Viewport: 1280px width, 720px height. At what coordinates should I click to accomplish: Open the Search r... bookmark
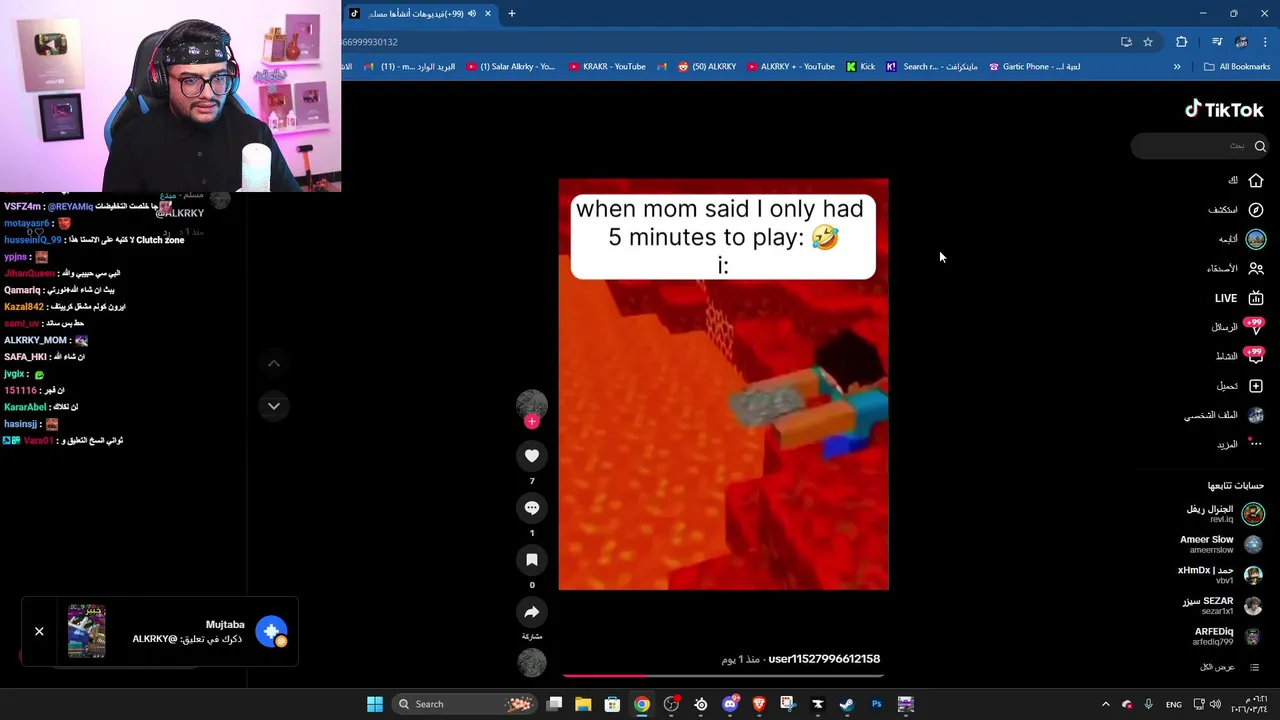(x=913, y=67)
